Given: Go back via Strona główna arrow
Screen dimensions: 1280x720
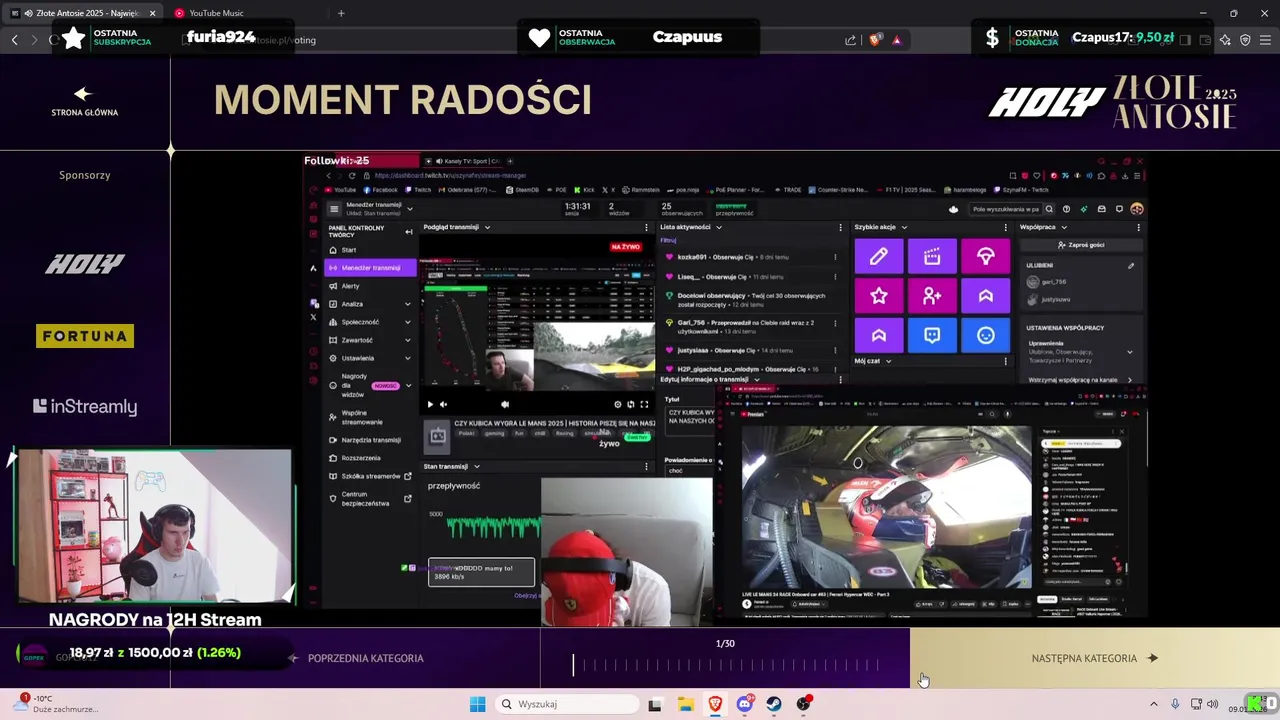Looking at the screenshot, I should [x=84, y=94].
